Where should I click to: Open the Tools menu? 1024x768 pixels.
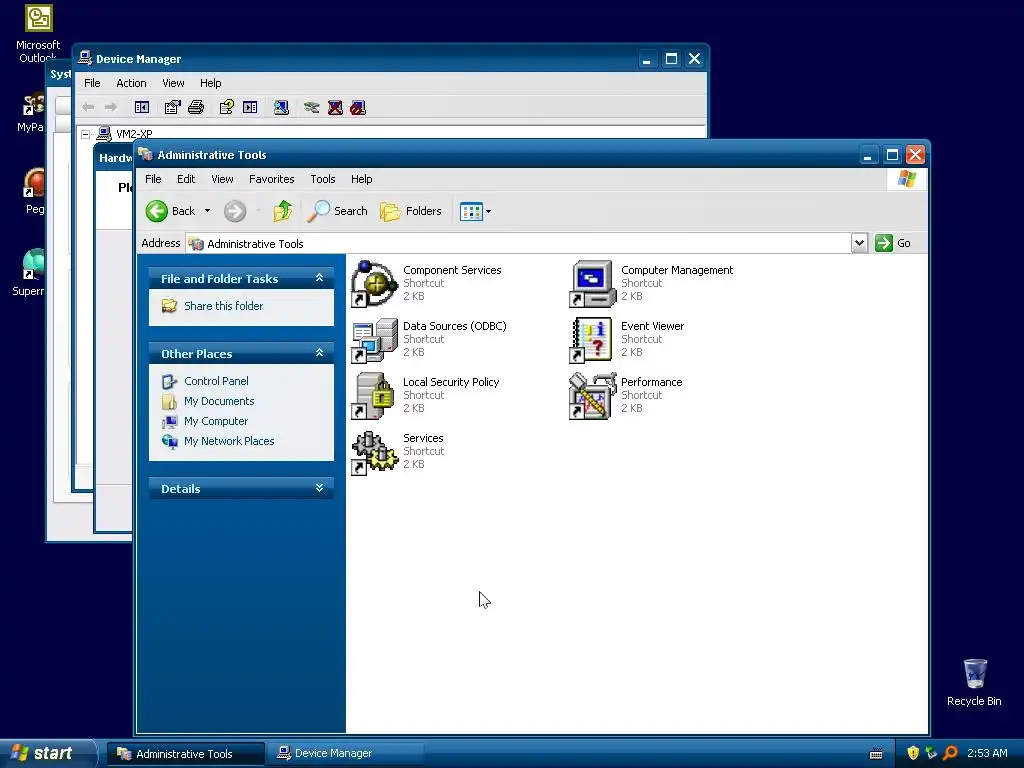pyautogui.click(x=323, y=179)
